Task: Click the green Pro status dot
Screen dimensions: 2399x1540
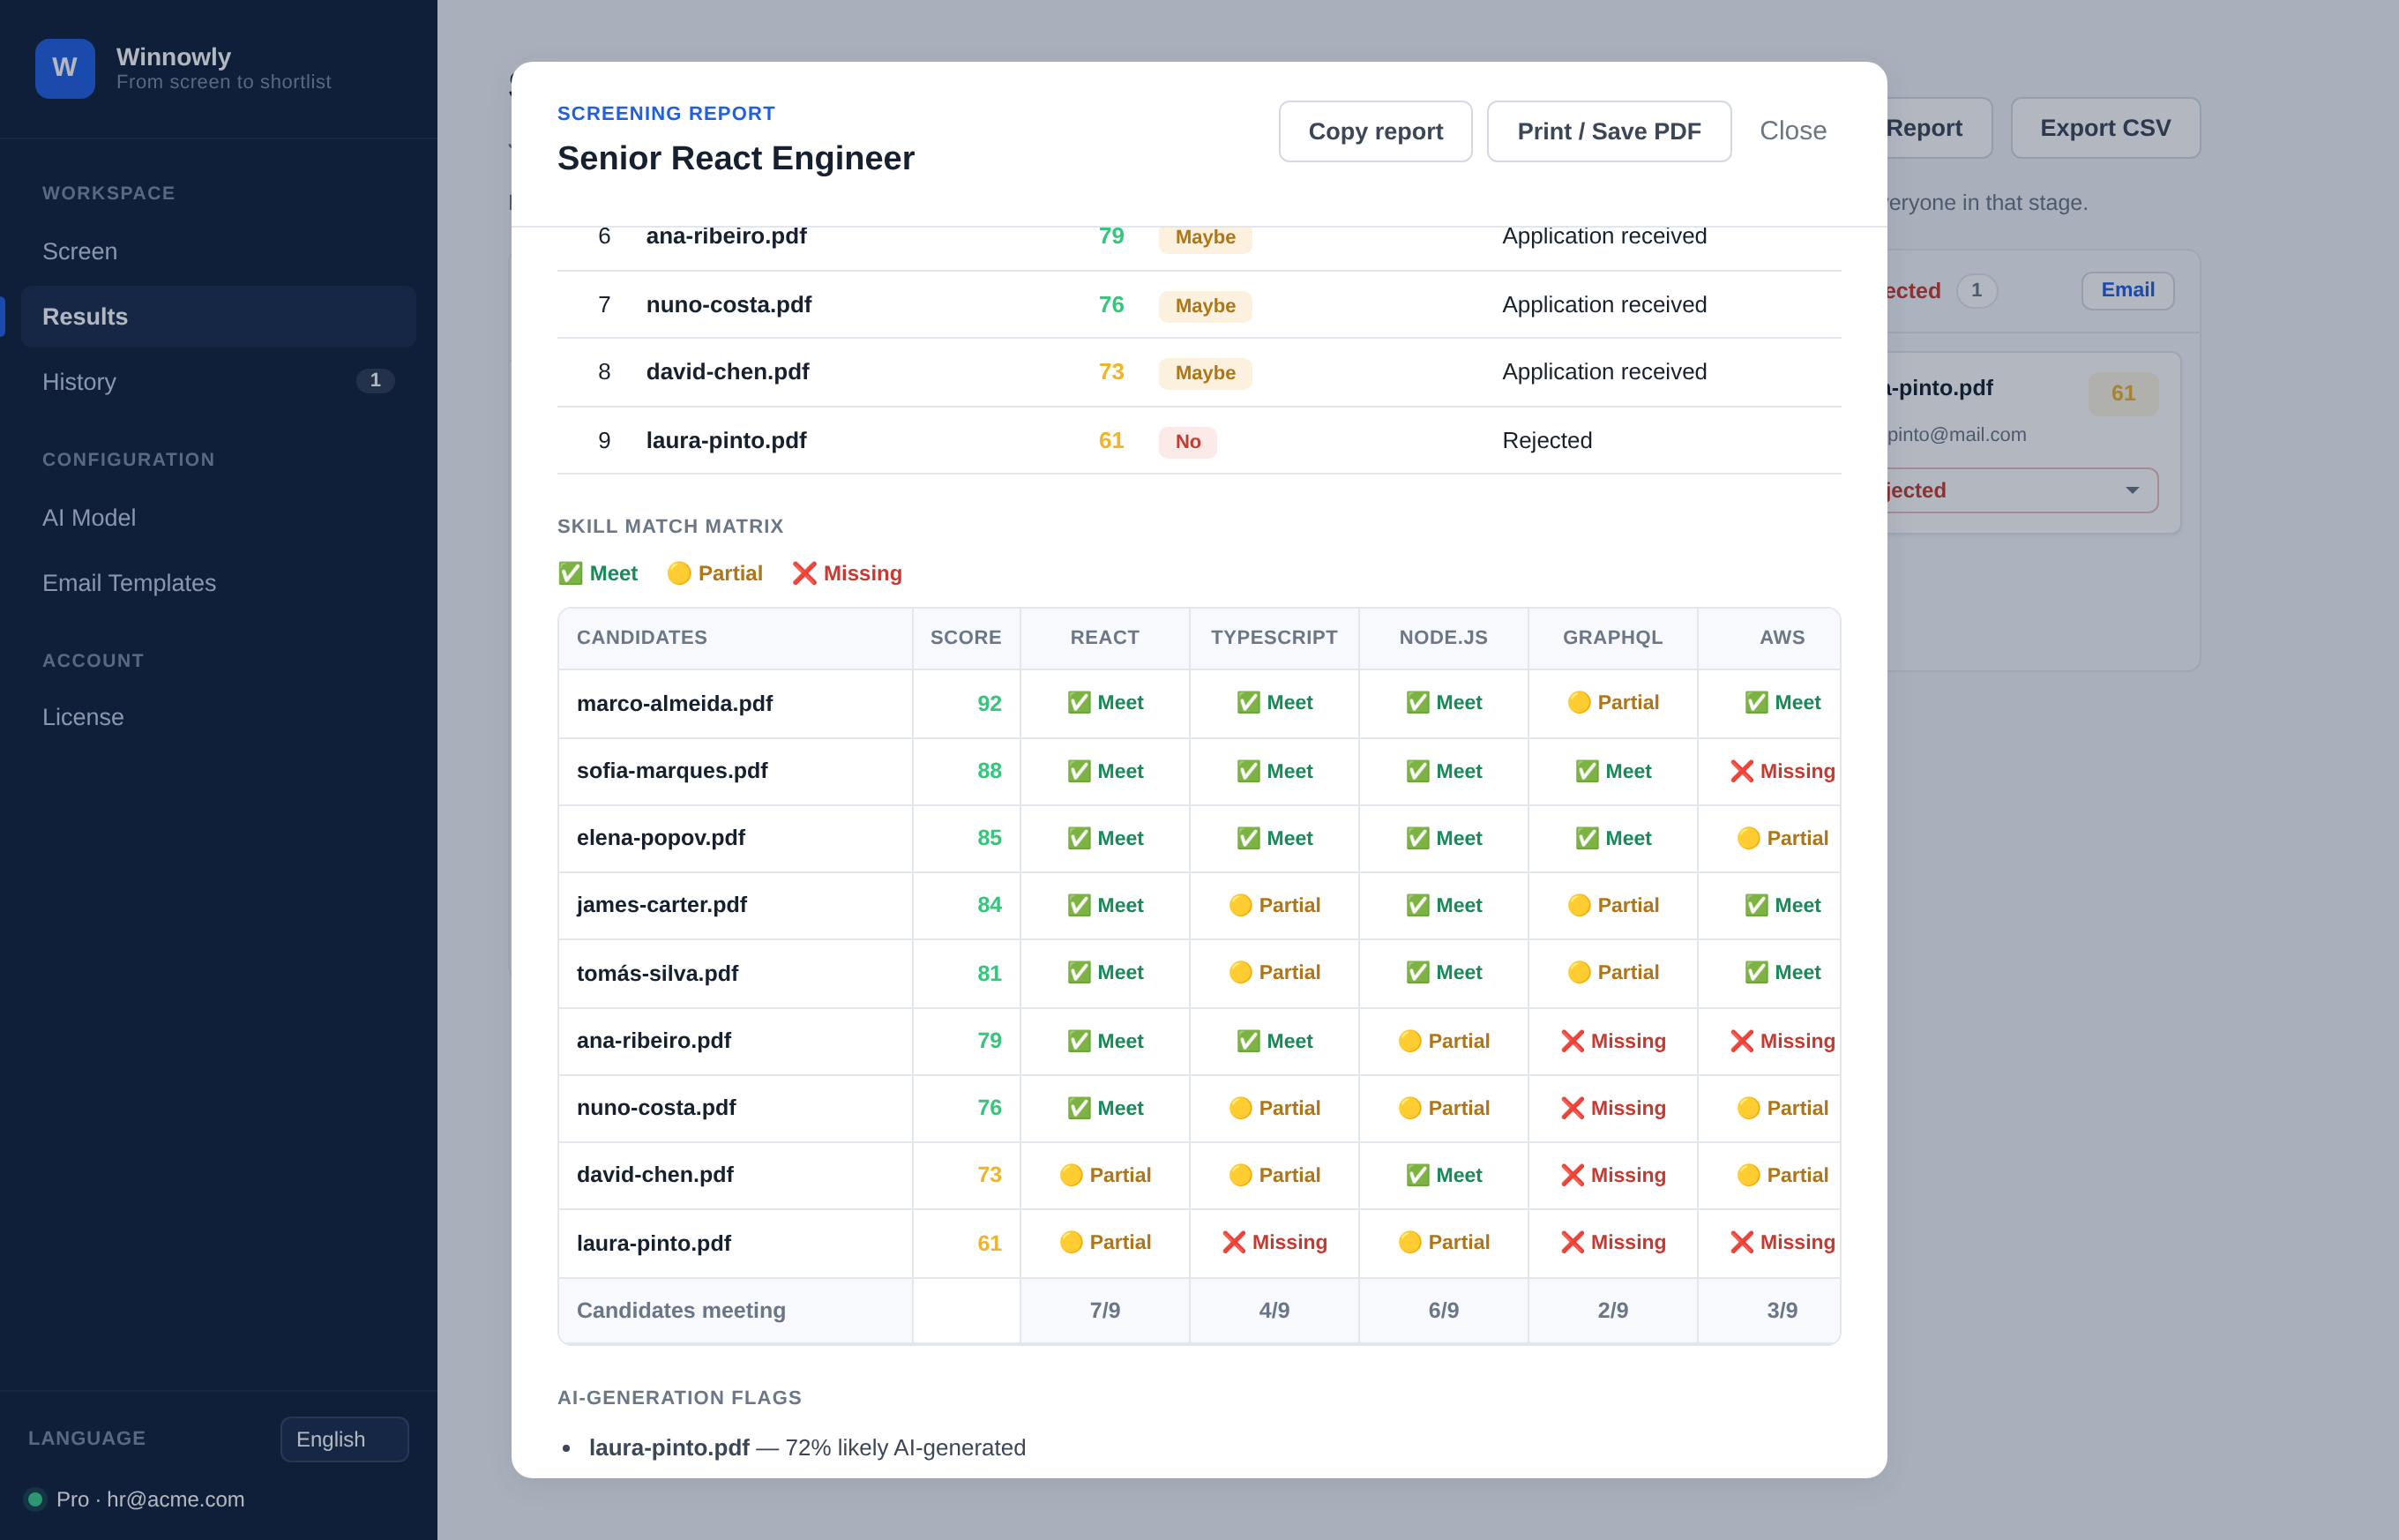Action: (35, 1499)
